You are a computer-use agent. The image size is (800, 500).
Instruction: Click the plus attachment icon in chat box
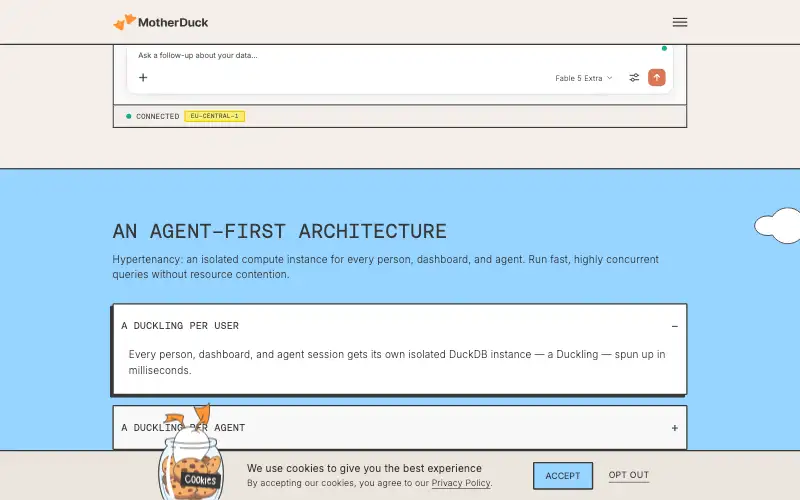pos(143,78)
